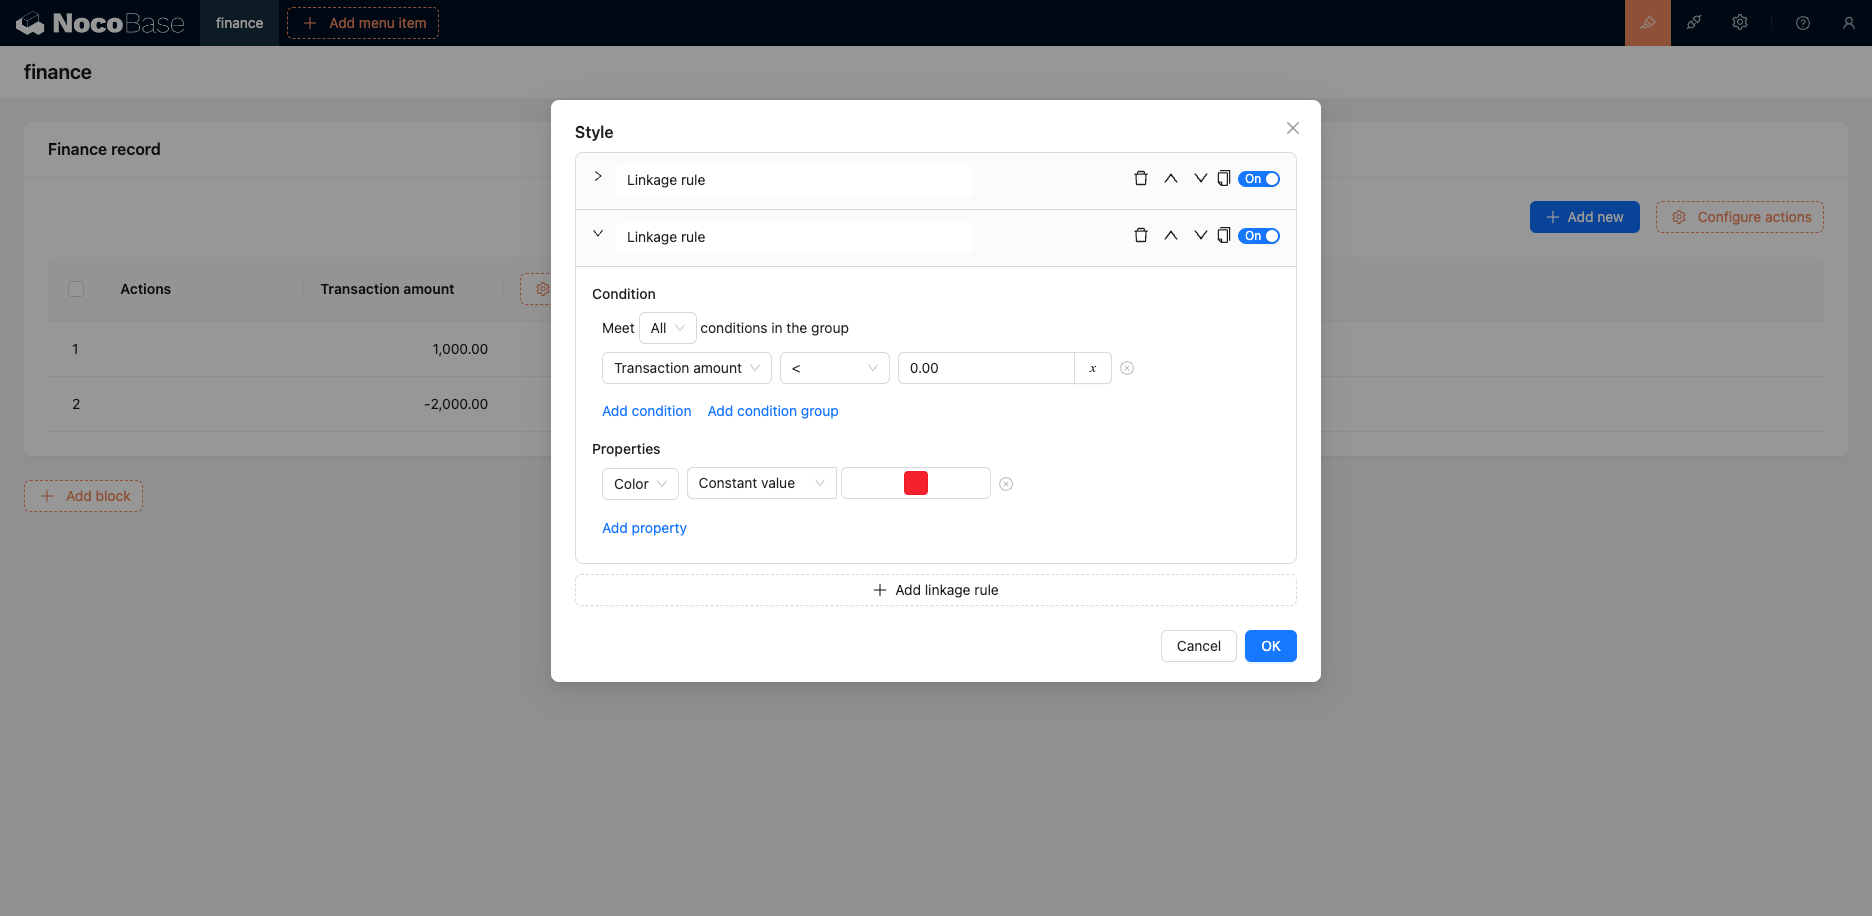Toggle off the first linkage rule switch

[x=1259, y=179]
